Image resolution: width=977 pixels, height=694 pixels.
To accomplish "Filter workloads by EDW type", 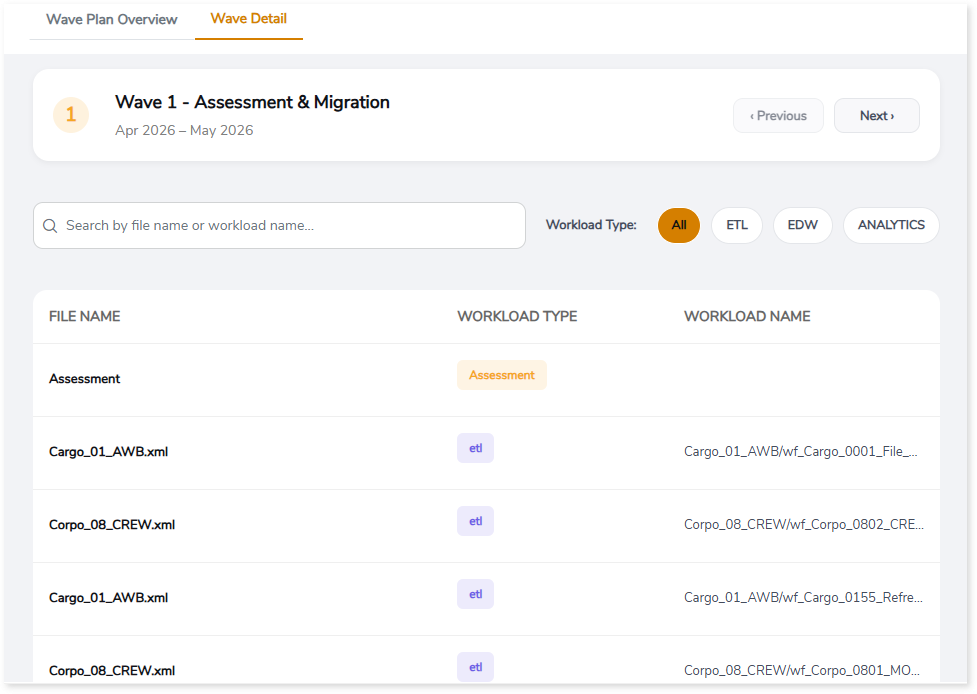I will 802,225.
